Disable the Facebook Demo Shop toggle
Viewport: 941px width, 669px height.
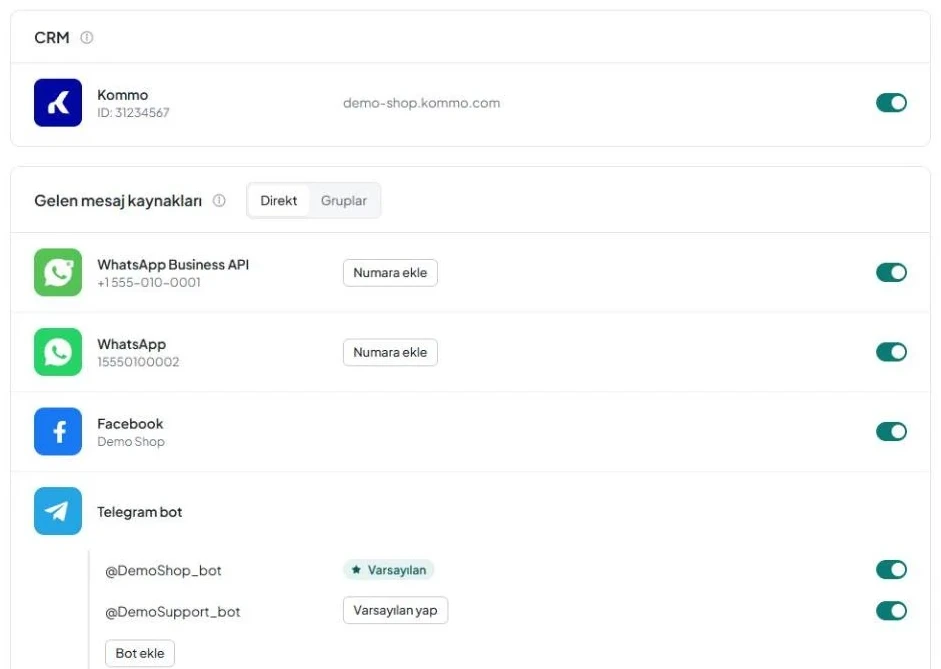coord(891,431)
